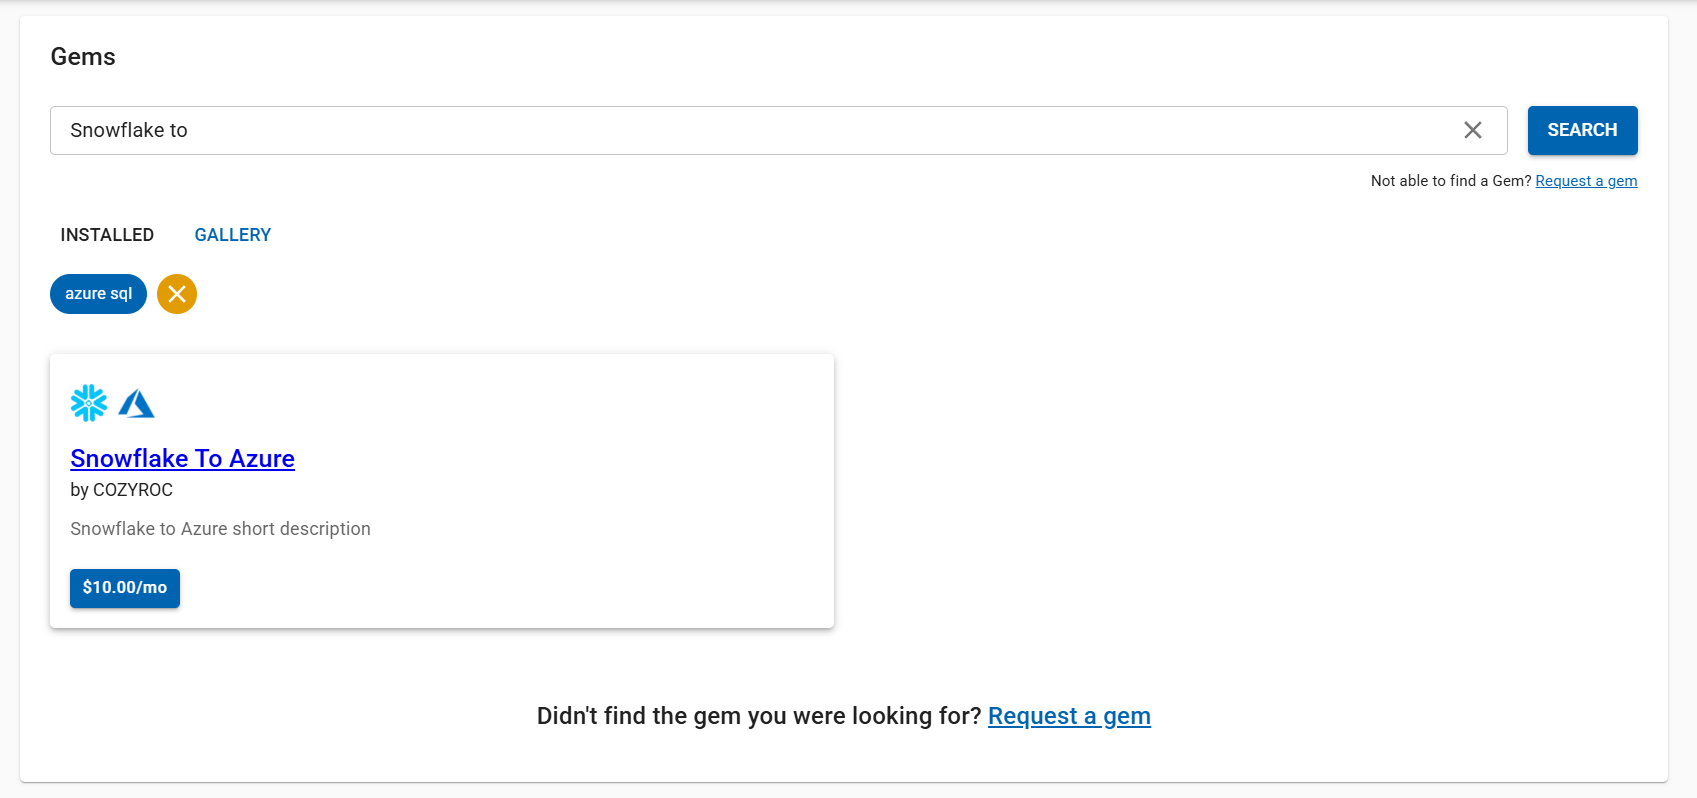Toggle the azure sql filter chip
The image size is (1697, 798).
point(98,294)
